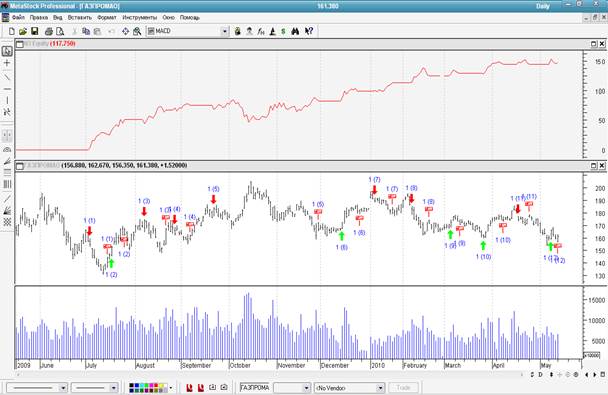Open The Explorer binoculars icon
This screenshot has height=395, width=608.
click(x=295, y=31)
